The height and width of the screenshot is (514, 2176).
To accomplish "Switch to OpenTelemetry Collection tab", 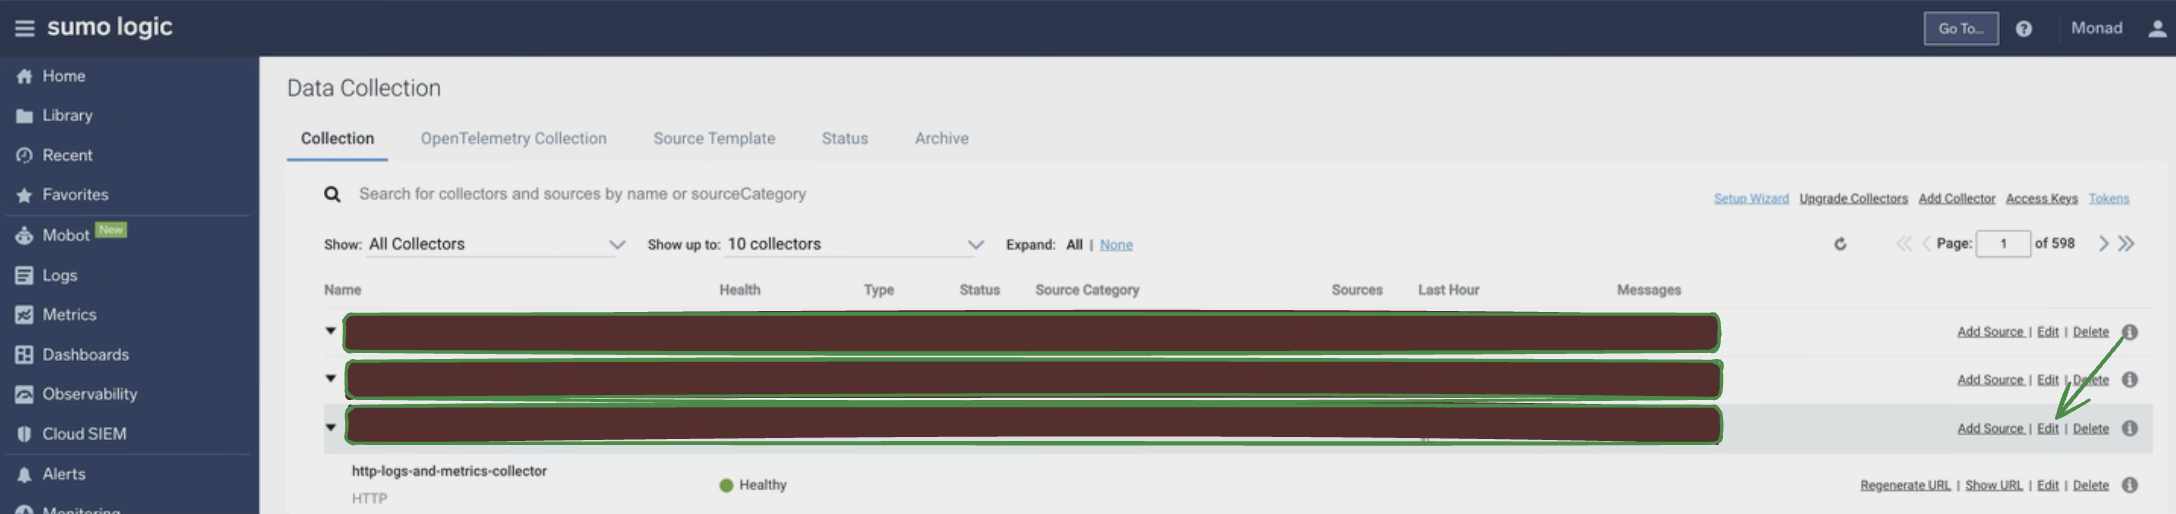I will point(513,139).
